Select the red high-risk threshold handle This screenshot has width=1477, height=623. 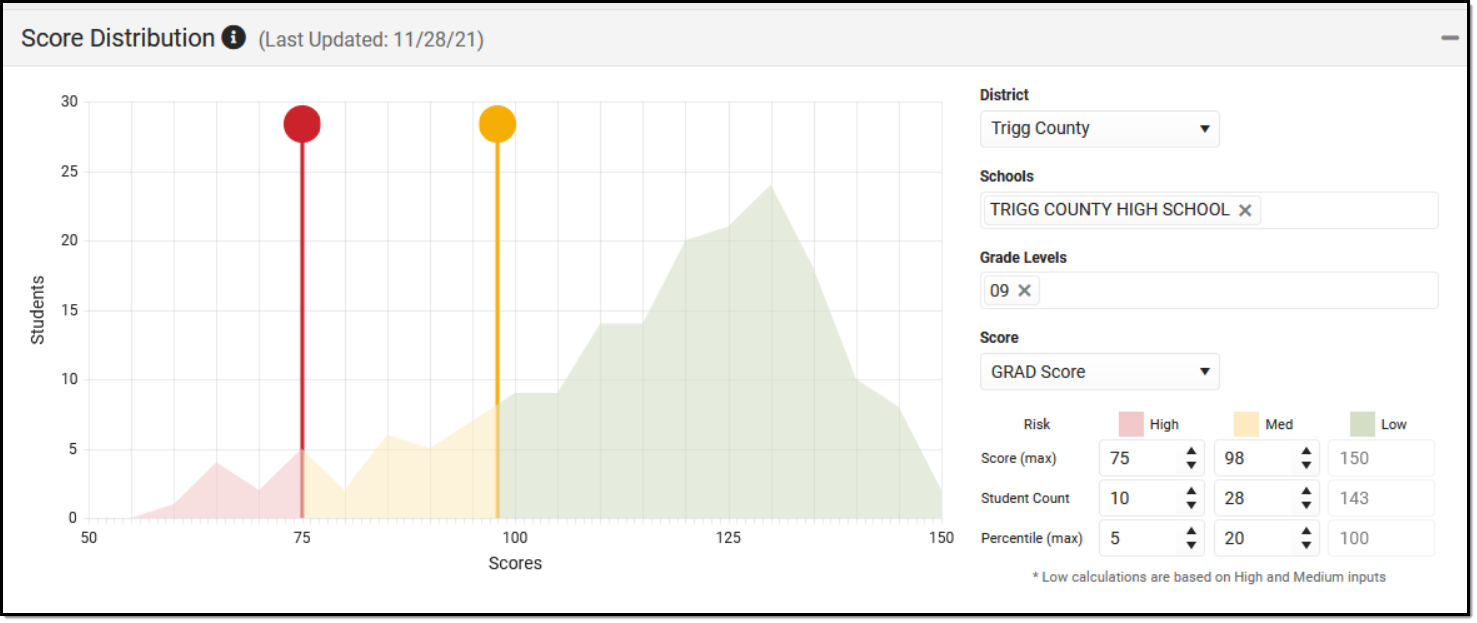click(x=302, y=124)
